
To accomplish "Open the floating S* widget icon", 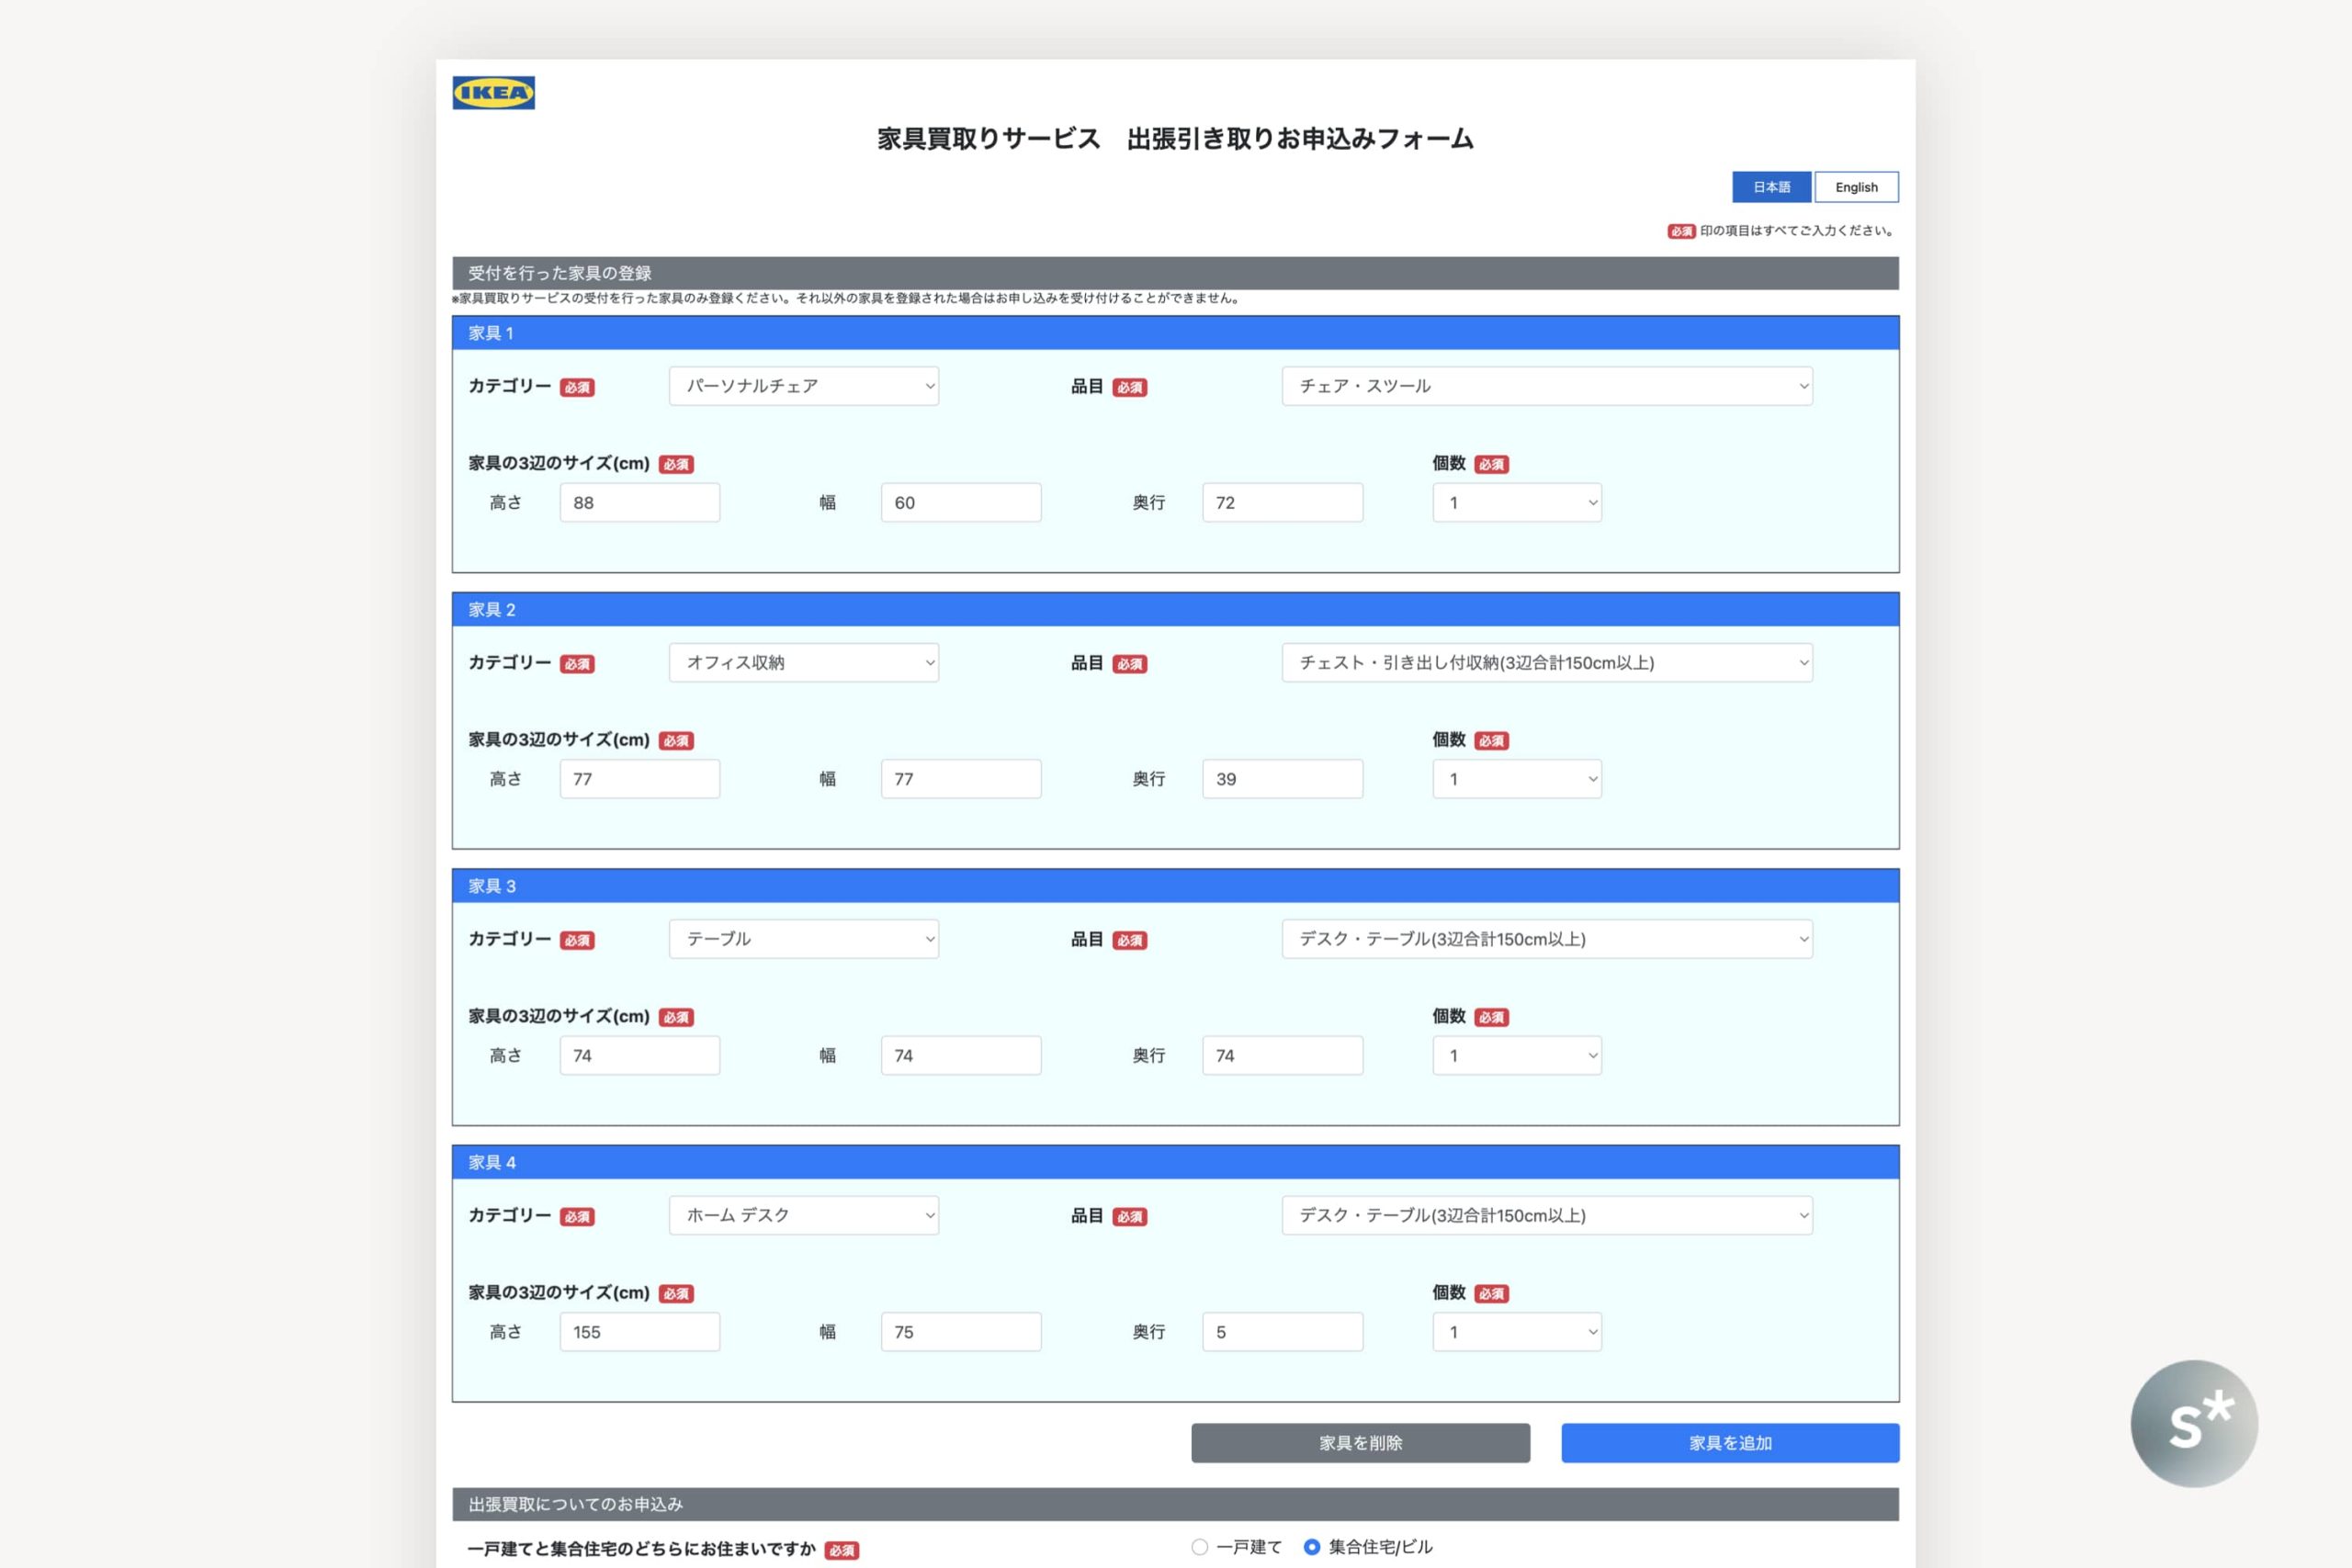I will point(2193,1422).
